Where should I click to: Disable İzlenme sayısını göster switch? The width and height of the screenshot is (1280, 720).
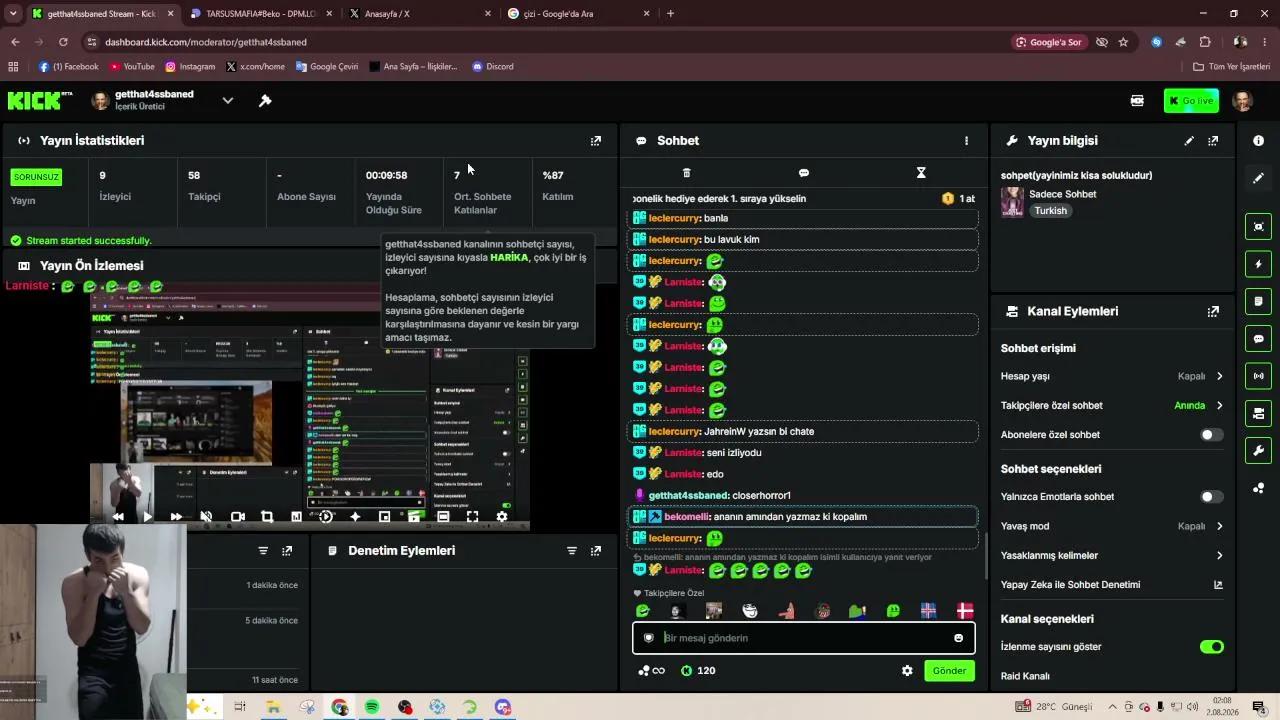(1211, 647)
